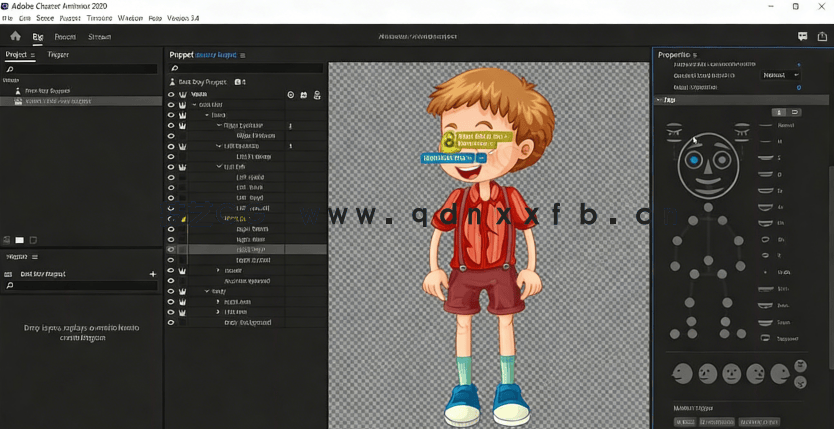Switch to the Record workspace tab

tap(65, 37)
